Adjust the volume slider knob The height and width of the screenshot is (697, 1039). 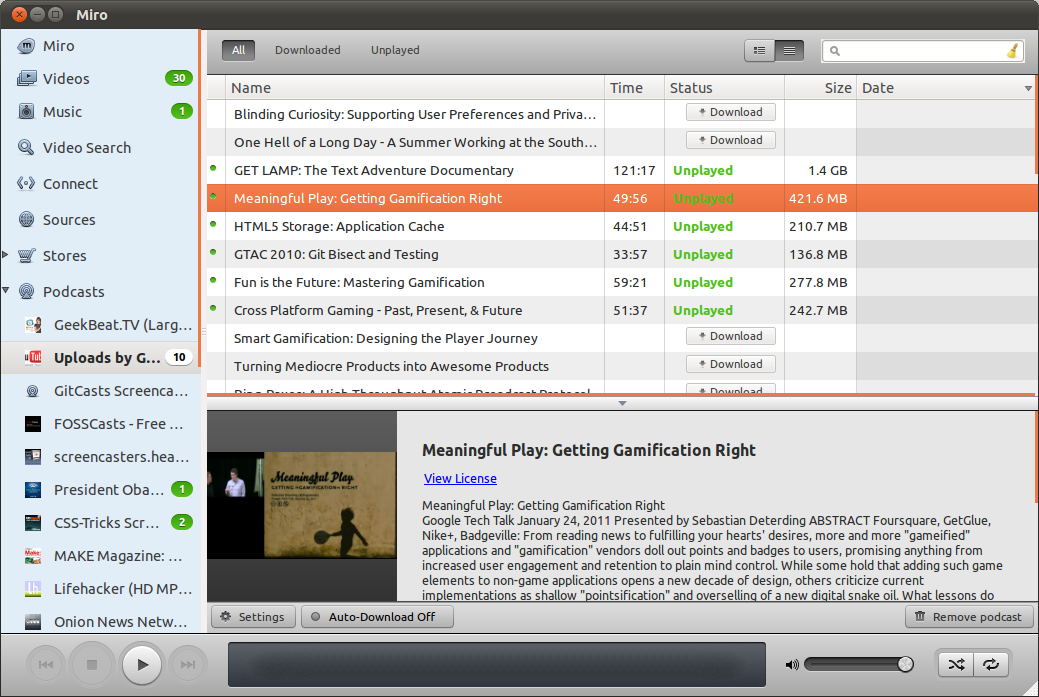point(905,664)
